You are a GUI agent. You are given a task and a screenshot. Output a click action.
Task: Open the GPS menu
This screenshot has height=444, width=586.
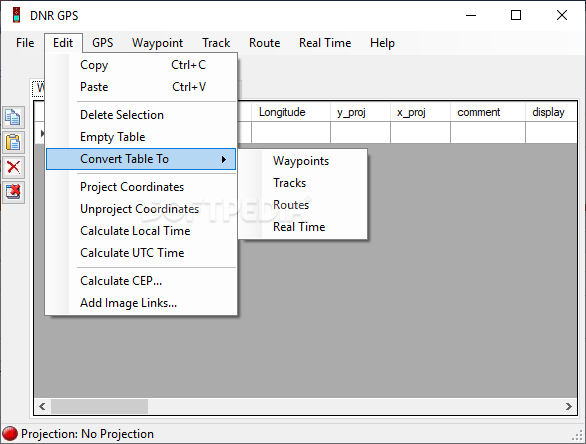(x=102, y=43)
